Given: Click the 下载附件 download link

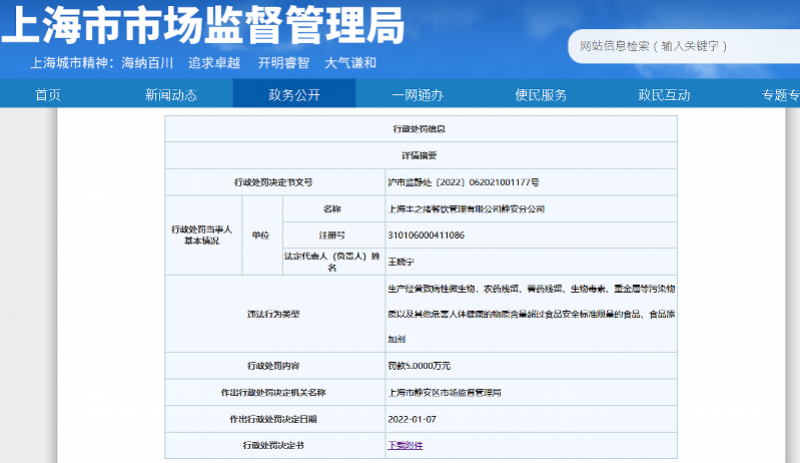Looking at the screenshot, I should coord(405,445).
